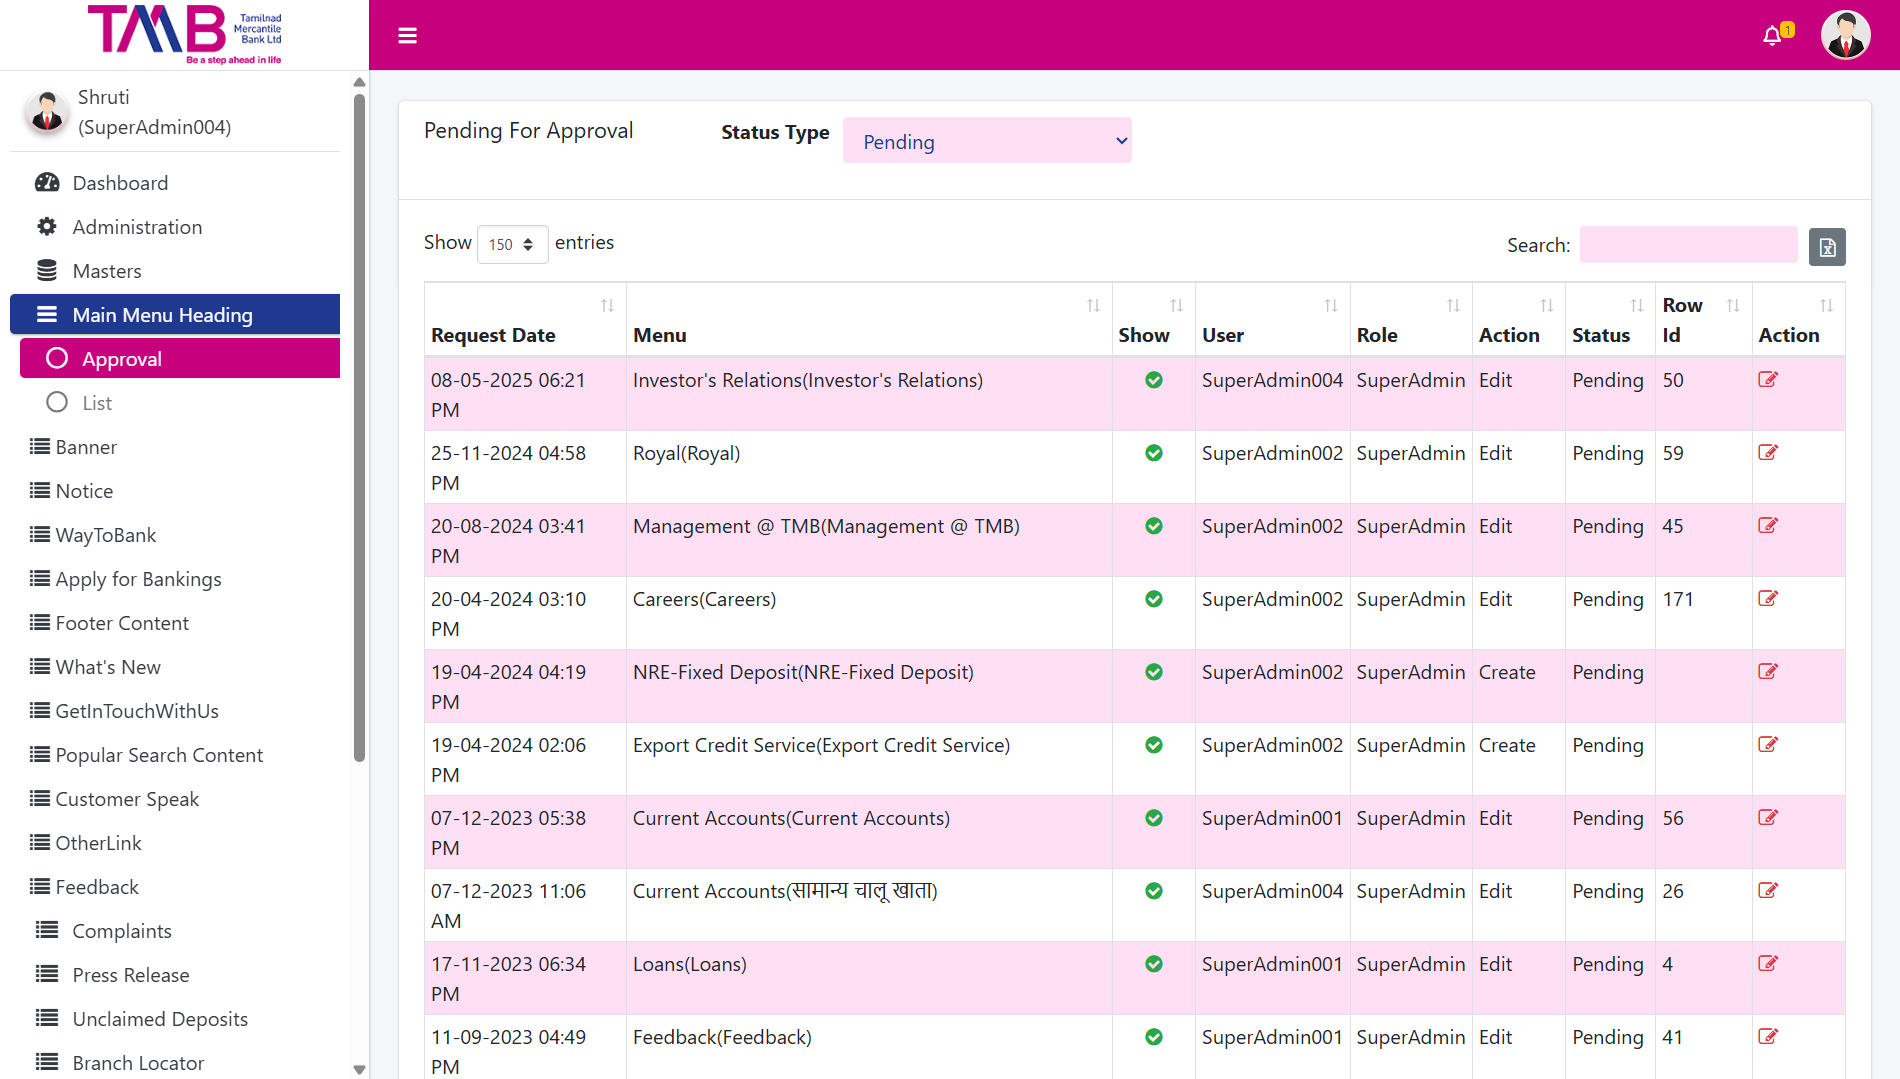1900x1079 pixels.
Task: Click green show checkmark for Royal row
Action: [1153, 453]
